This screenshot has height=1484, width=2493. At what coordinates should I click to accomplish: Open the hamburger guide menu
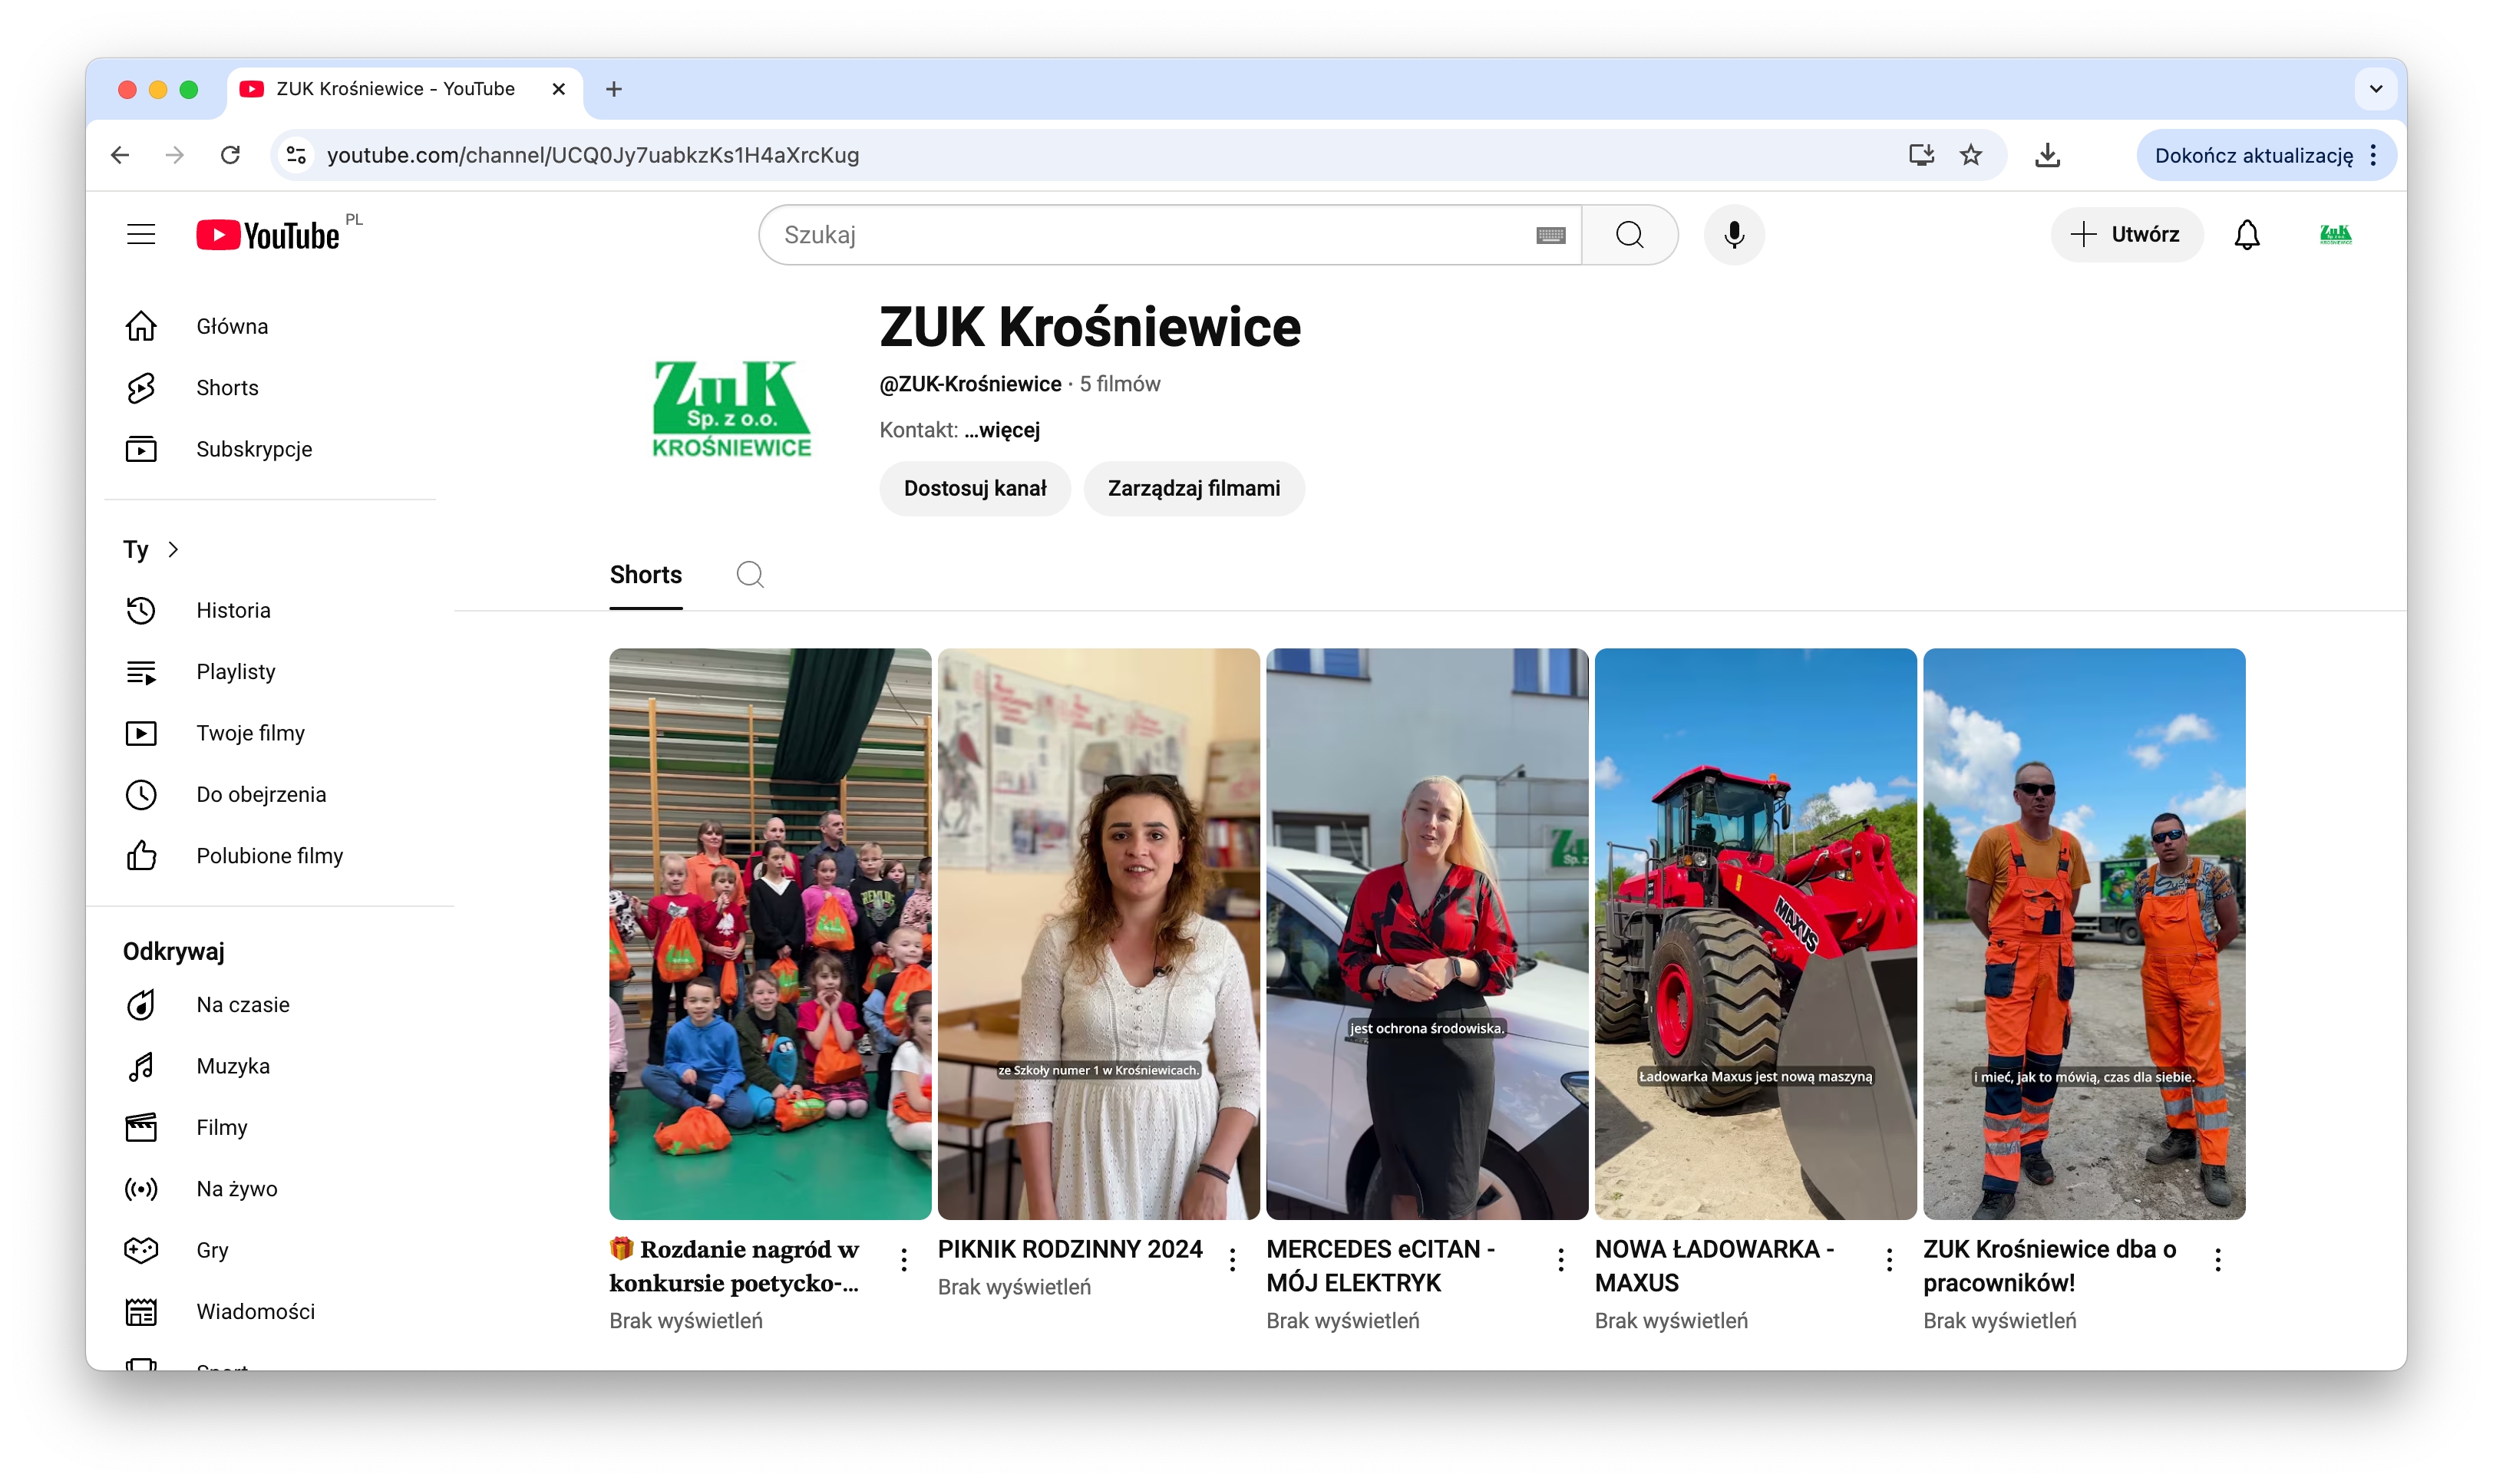point(141,235)
